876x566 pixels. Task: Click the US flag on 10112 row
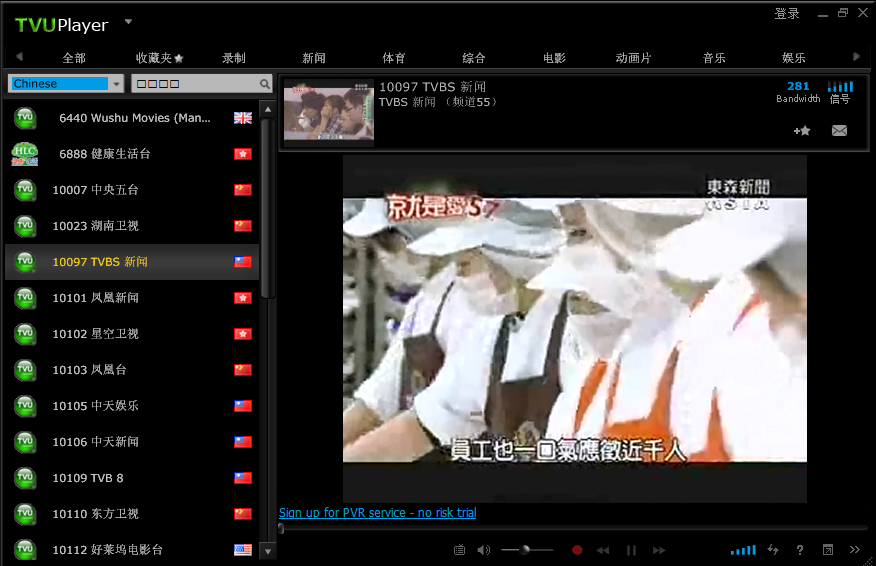[x=242, y=550]
